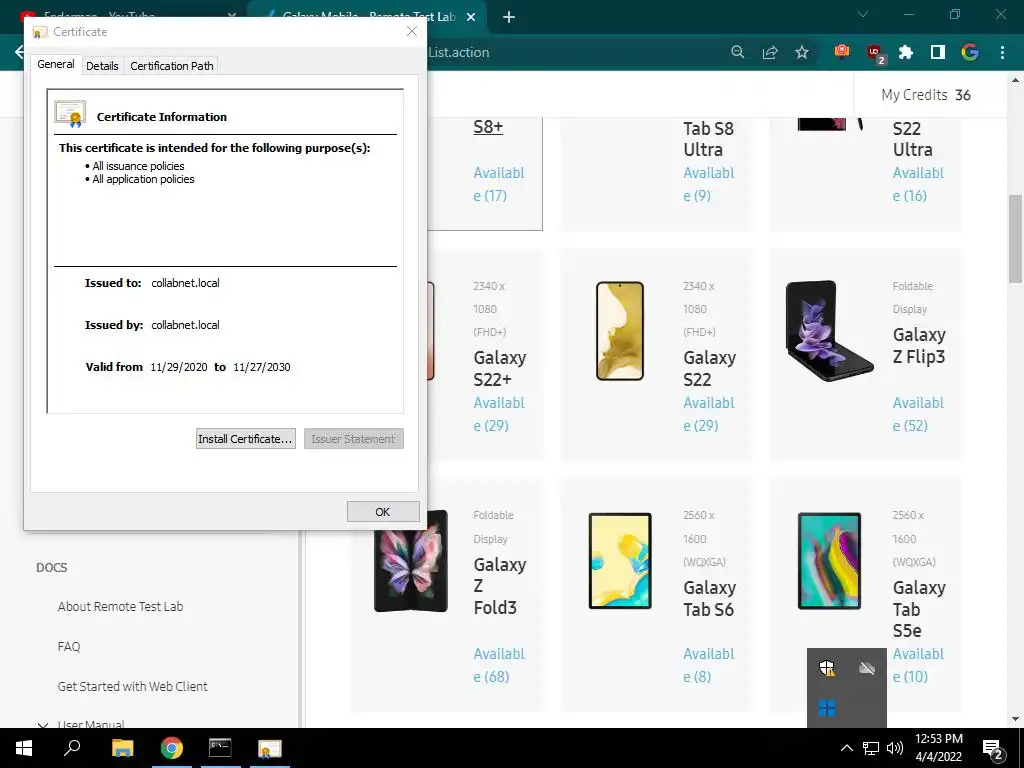1024x768 pixels.
Task: Open the uBlock Origin extension icon
Action: (874, 53)
